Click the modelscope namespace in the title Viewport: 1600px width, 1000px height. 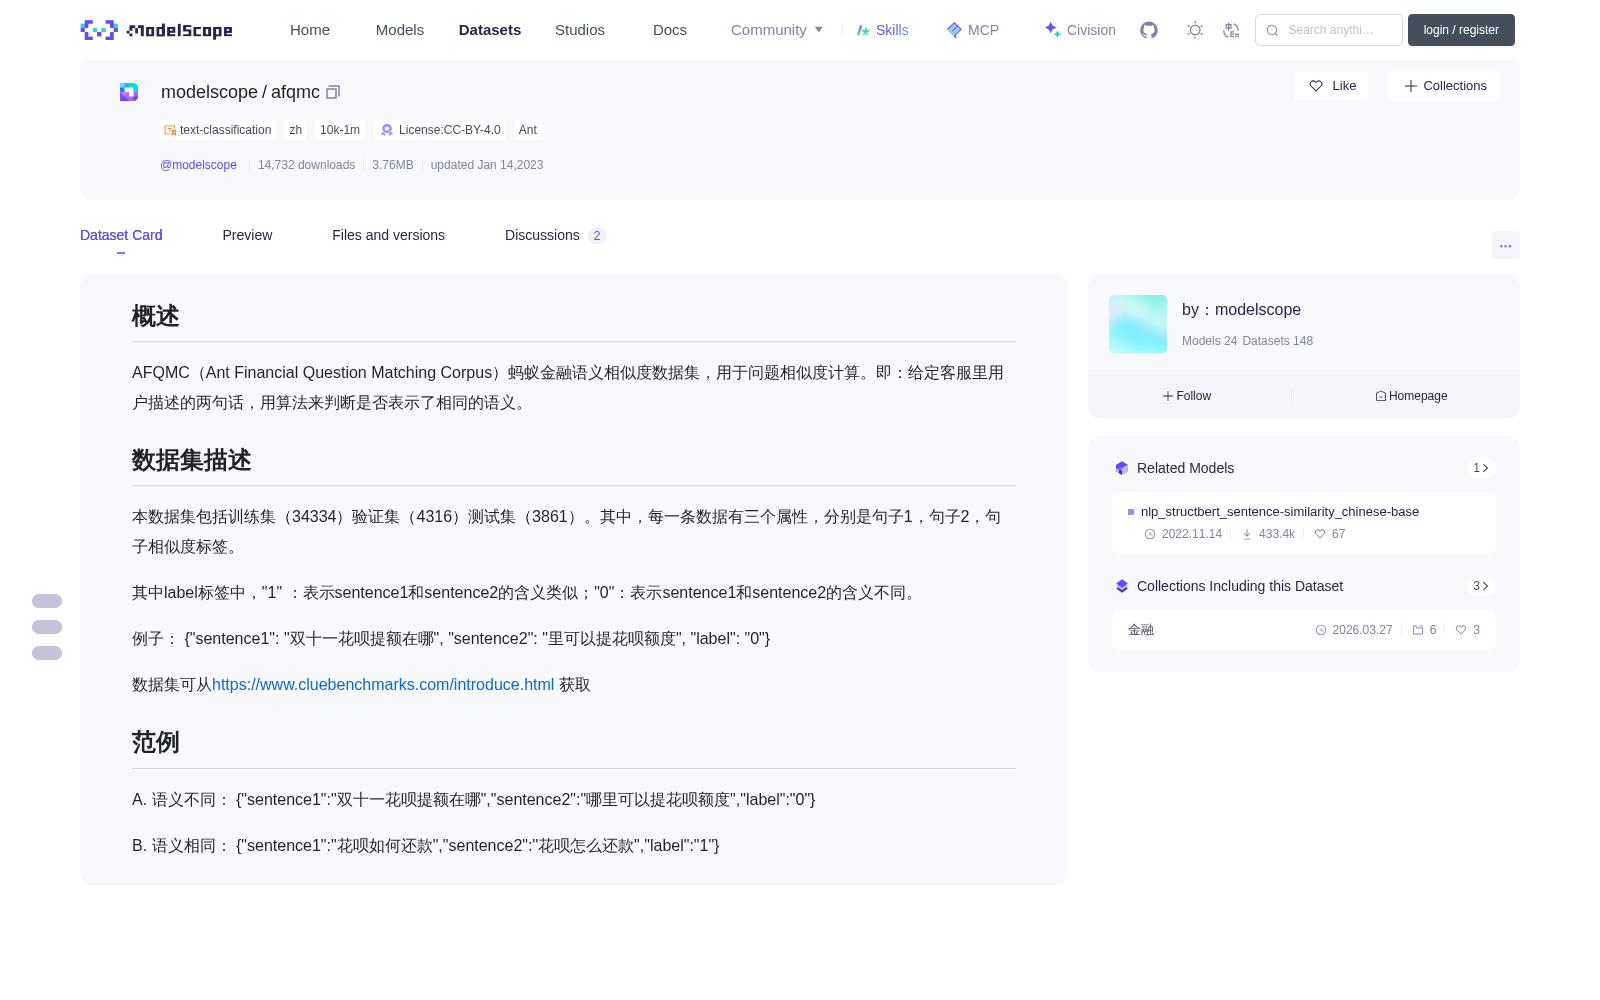click(x=209, y=92)
